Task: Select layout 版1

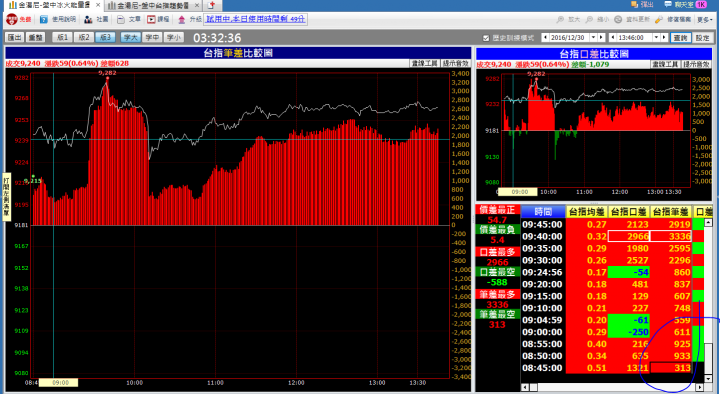Action: pyautogui.click(x=62, y=38)
